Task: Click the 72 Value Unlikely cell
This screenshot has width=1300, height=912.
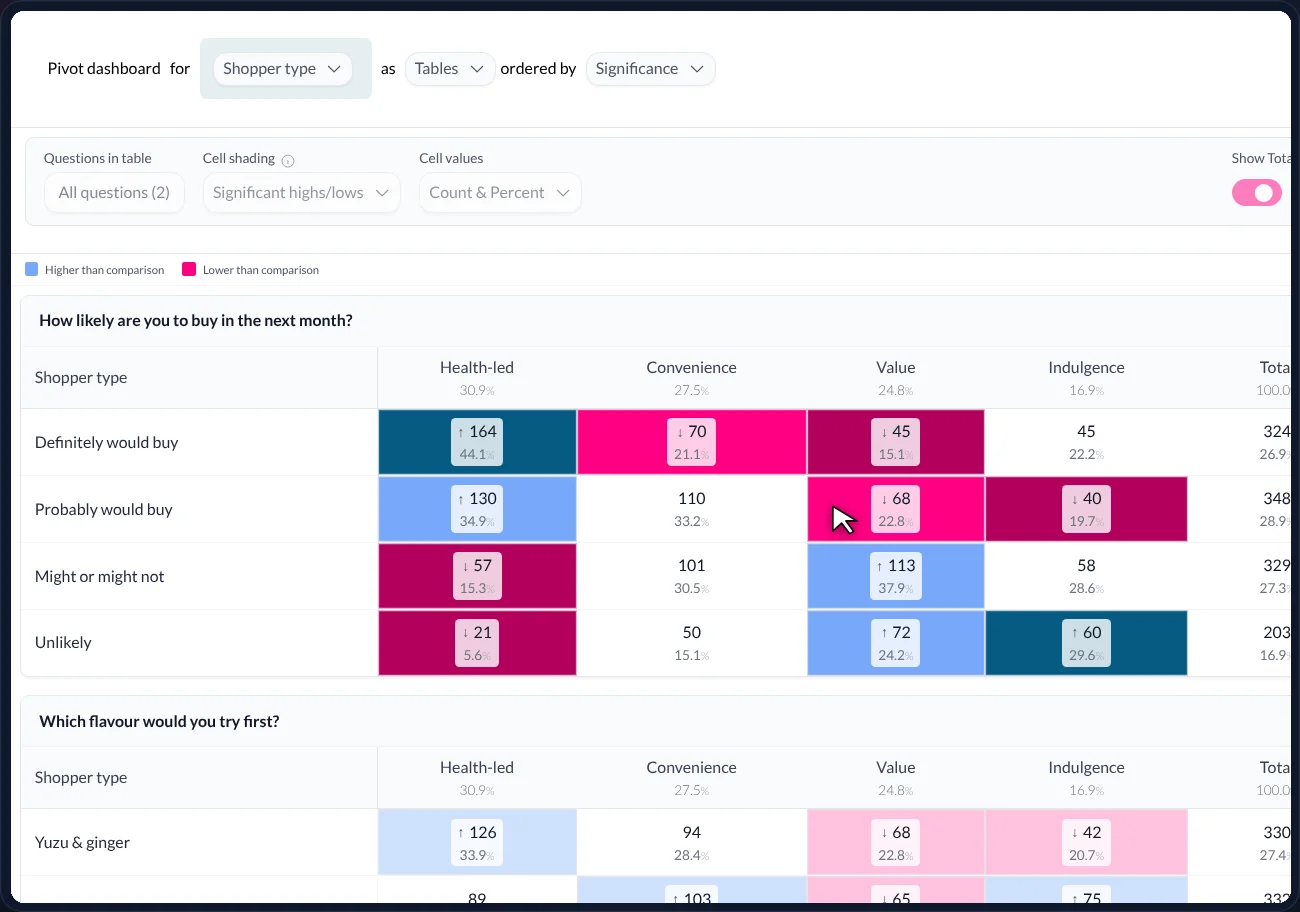Action: [x=896, y=642]
